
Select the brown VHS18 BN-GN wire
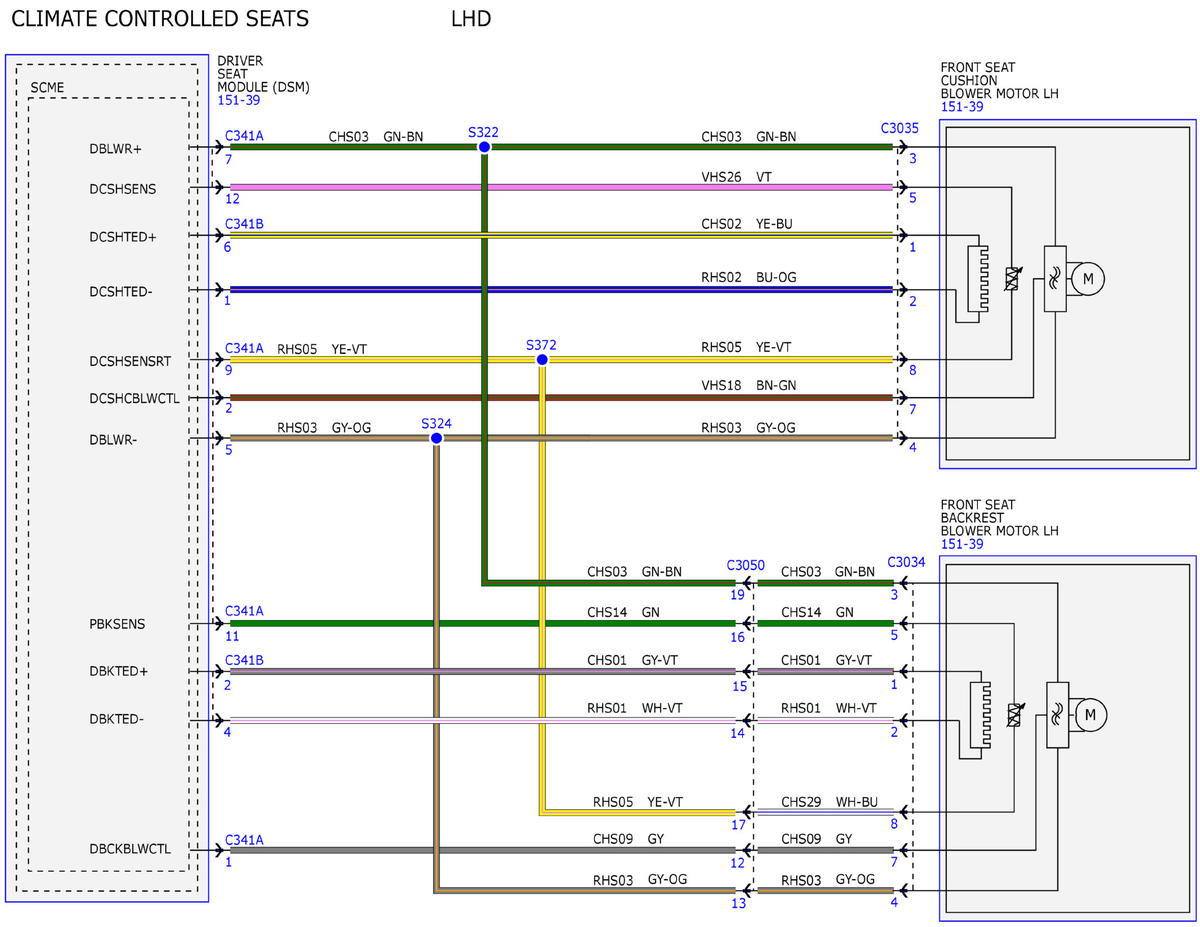561,398
